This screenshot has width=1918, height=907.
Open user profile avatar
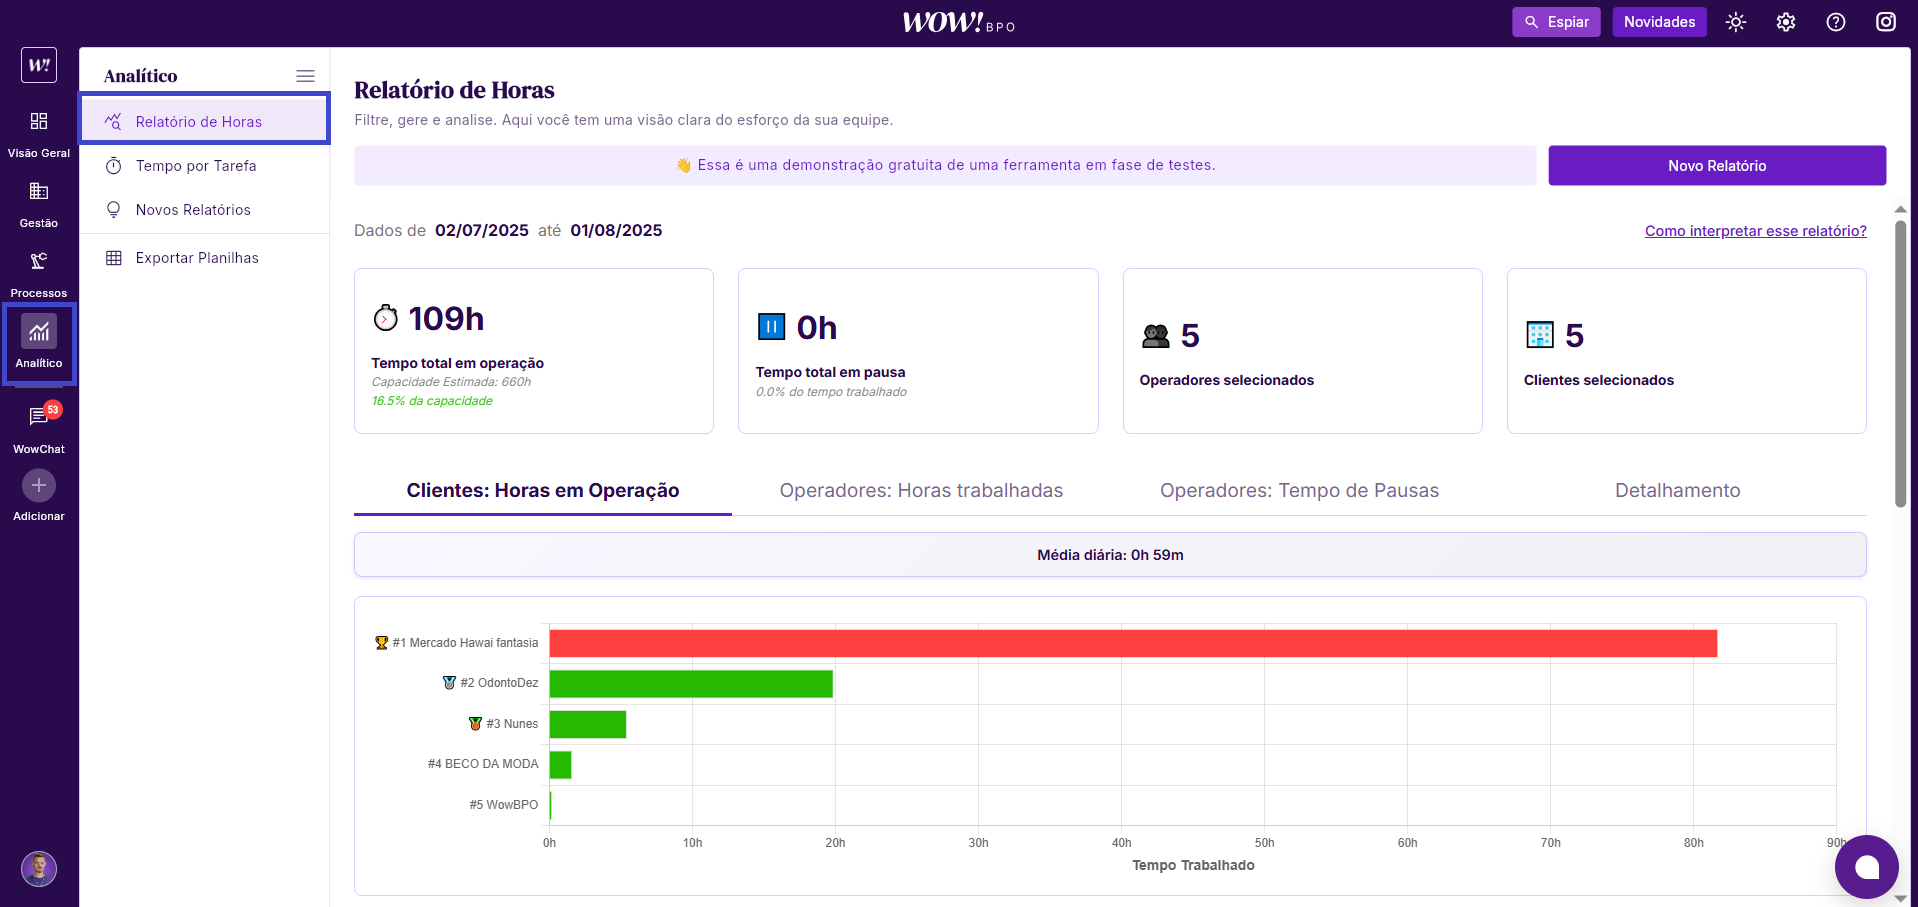coord(39,869)
